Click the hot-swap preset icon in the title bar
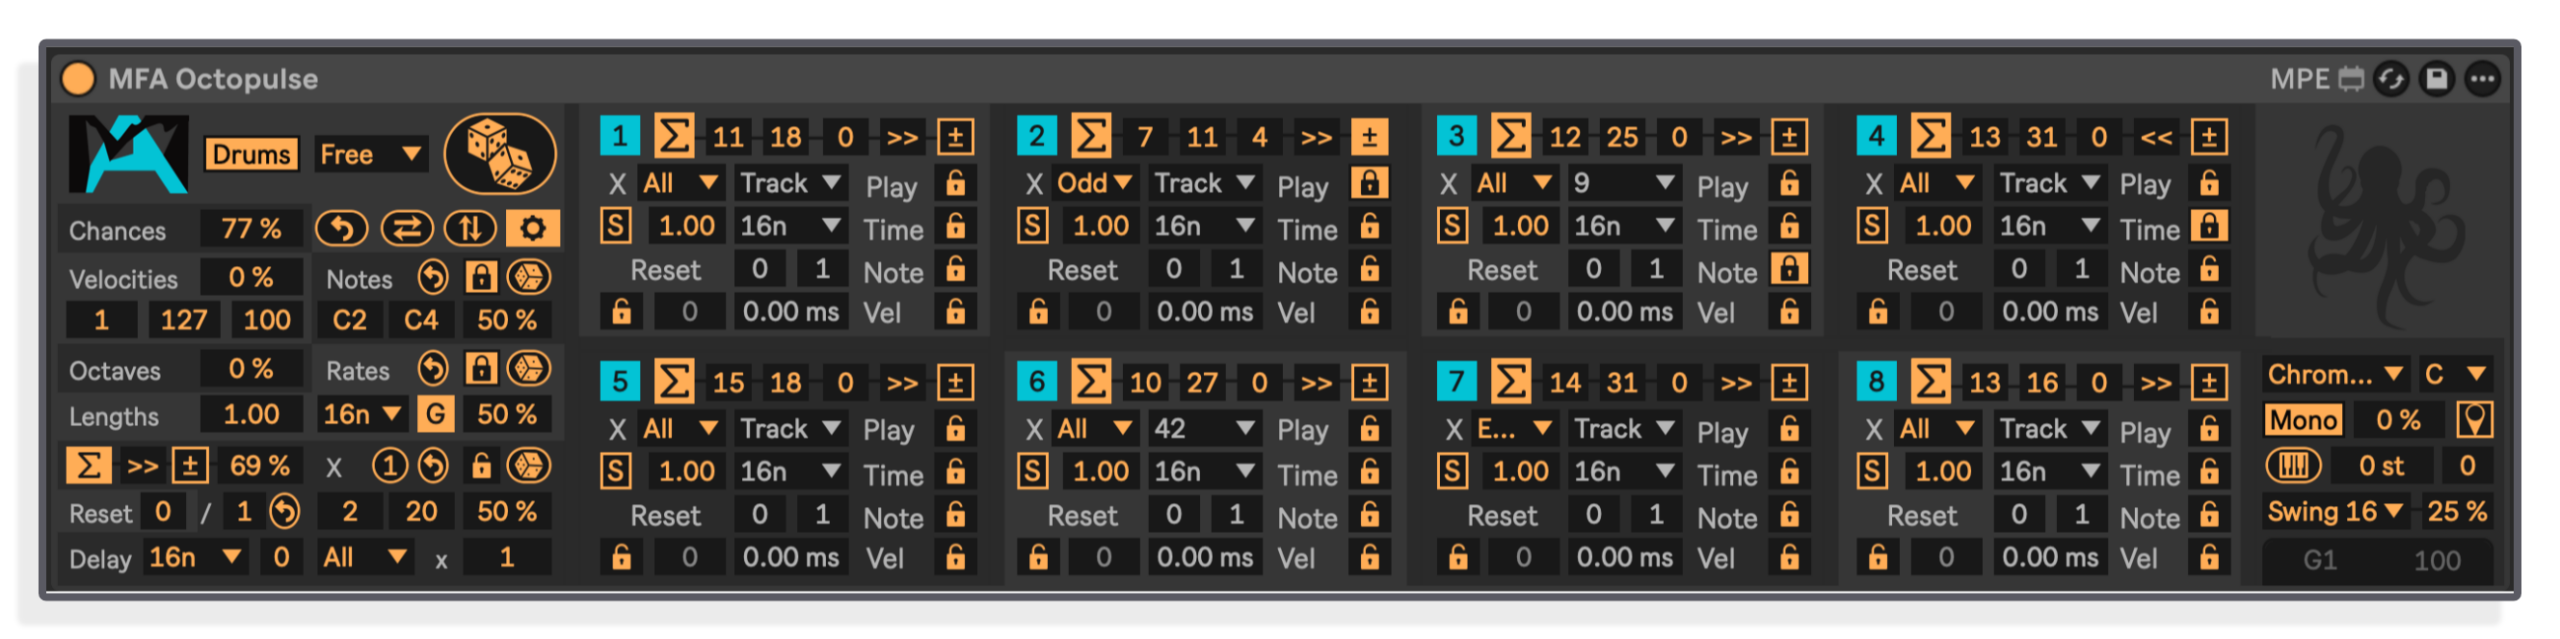 click(2391, 79)
